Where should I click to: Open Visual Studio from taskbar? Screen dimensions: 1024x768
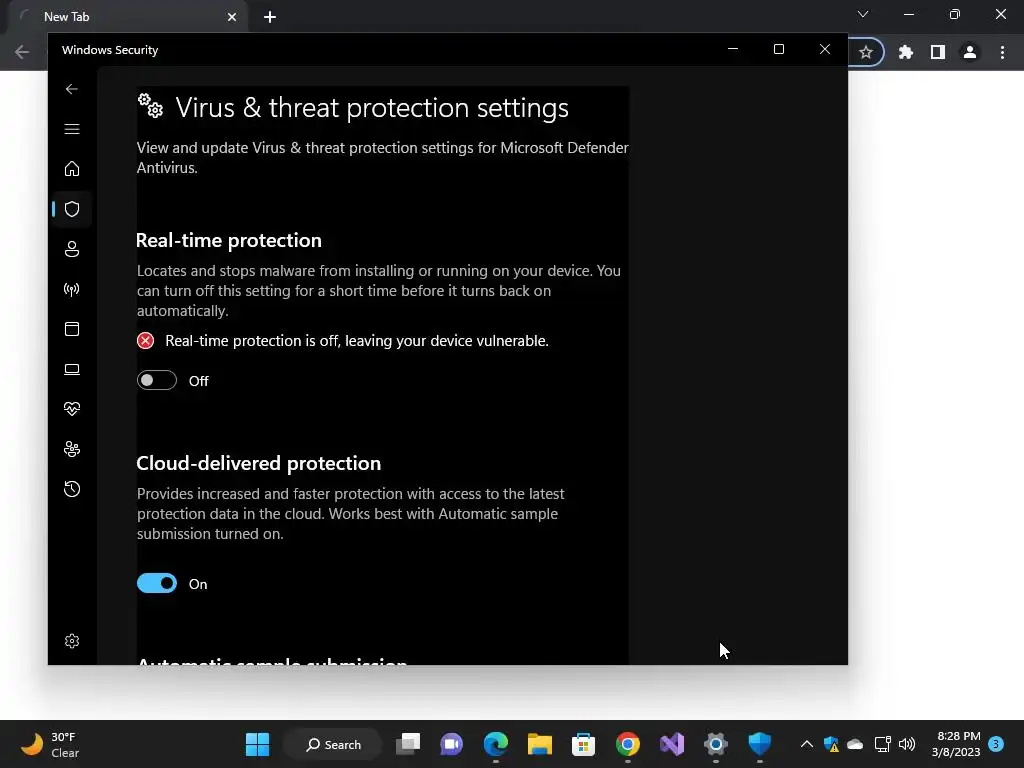tap(672, 744)
